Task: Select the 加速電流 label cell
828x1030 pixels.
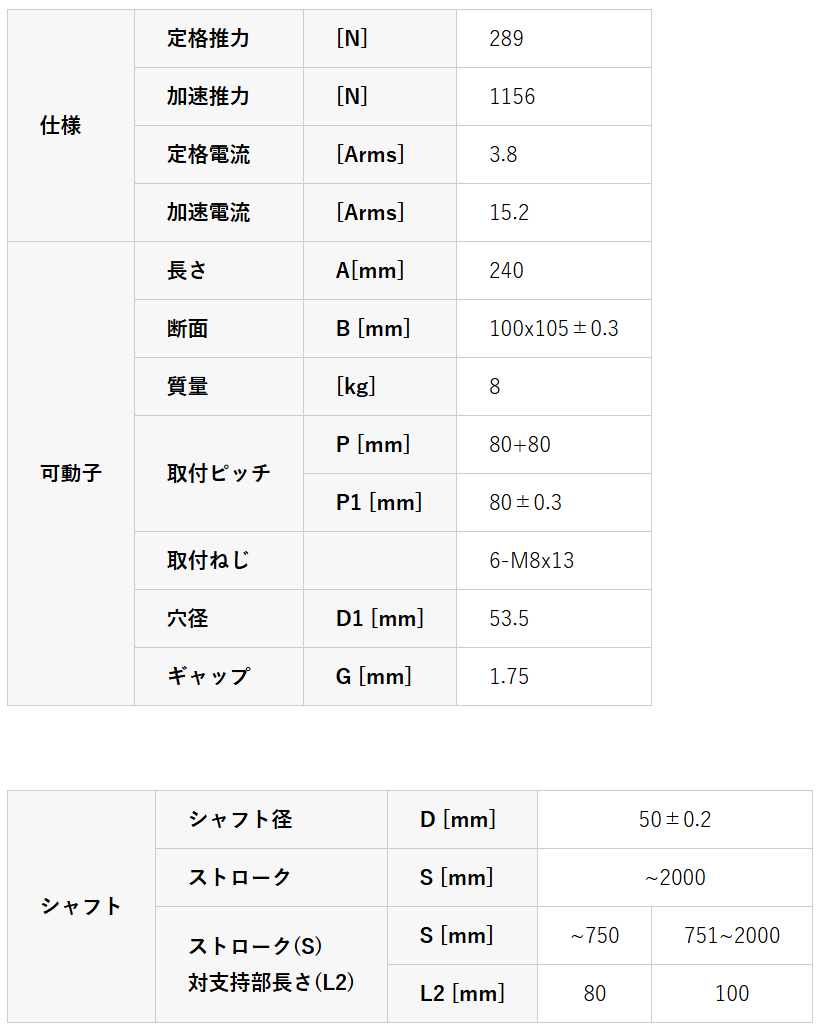Action: click(208, 213)
